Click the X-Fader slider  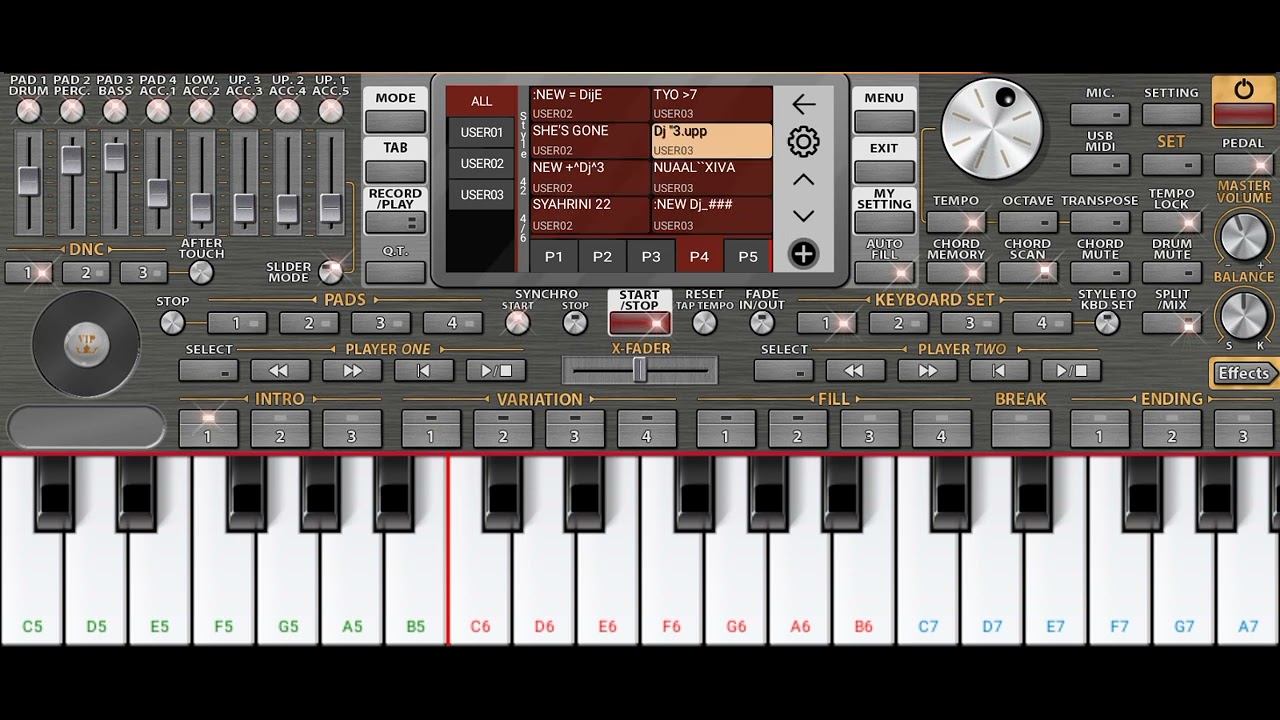(x=640, y=371)
